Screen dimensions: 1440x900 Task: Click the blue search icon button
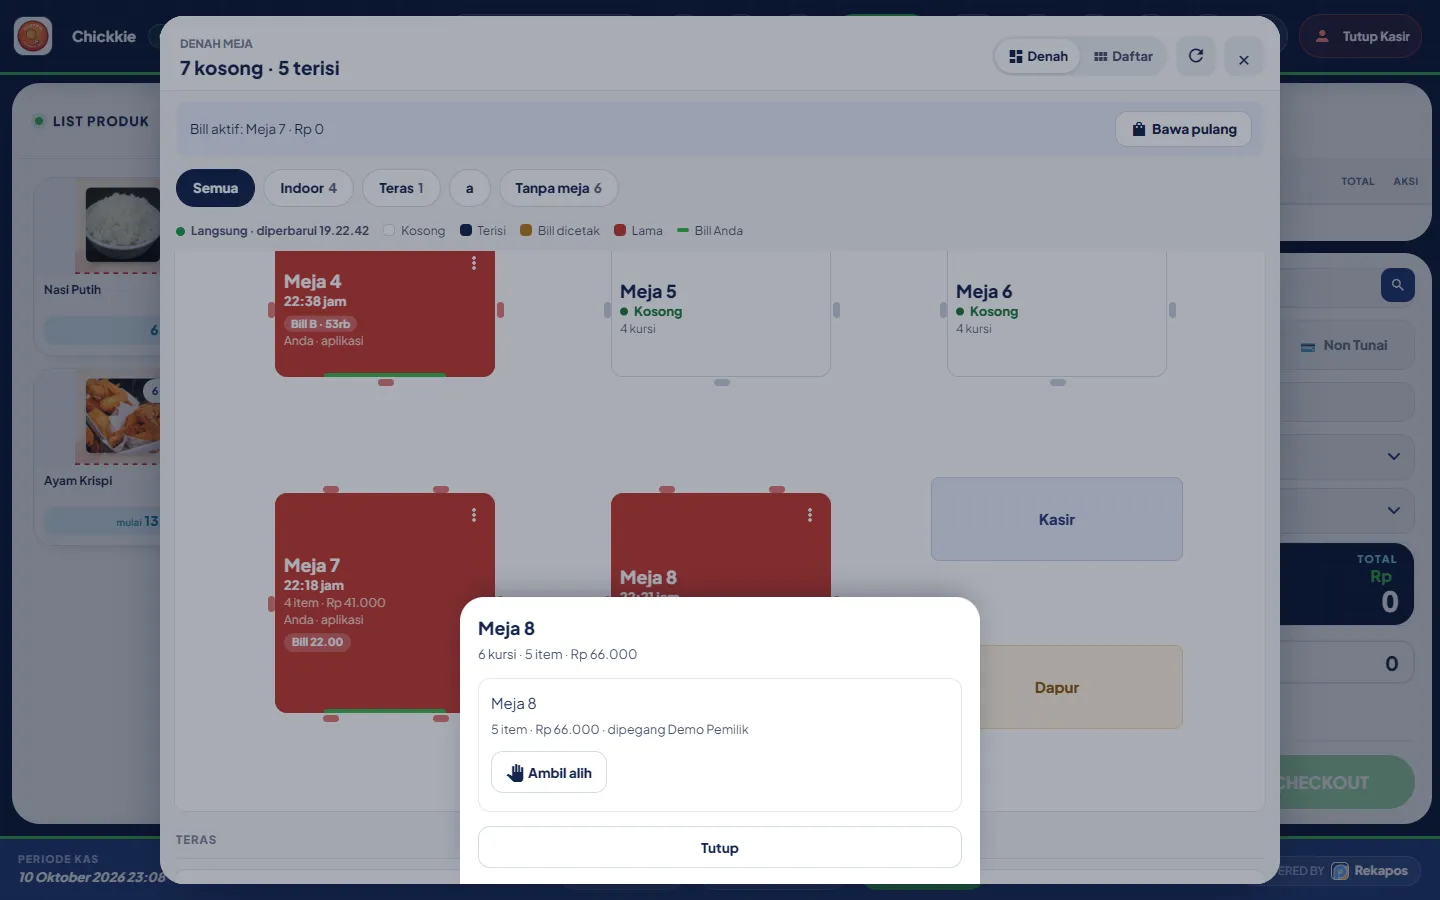pos(1398,285)
